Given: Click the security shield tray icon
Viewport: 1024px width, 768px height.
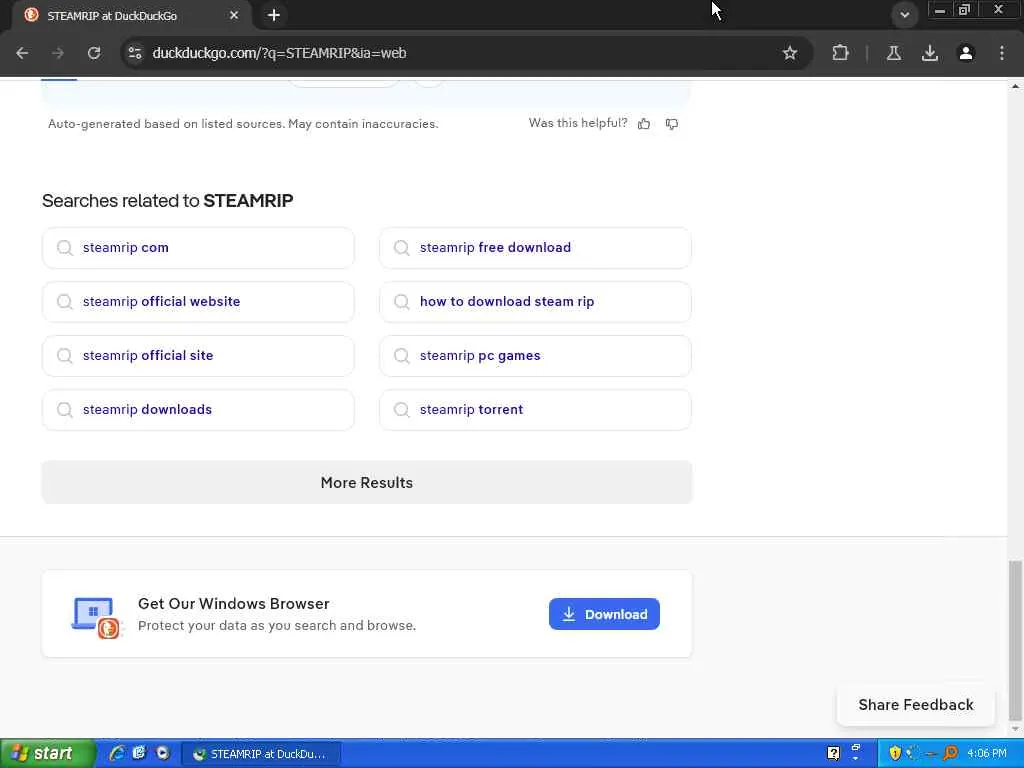Looking at the screenshot, I should (895, 754).
